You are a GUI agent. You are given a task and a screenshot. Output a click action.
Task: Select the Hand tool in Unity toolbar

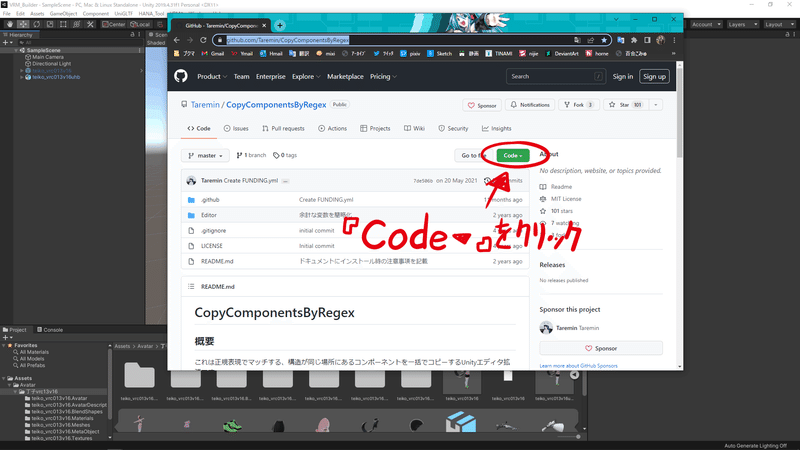(10, 24)
